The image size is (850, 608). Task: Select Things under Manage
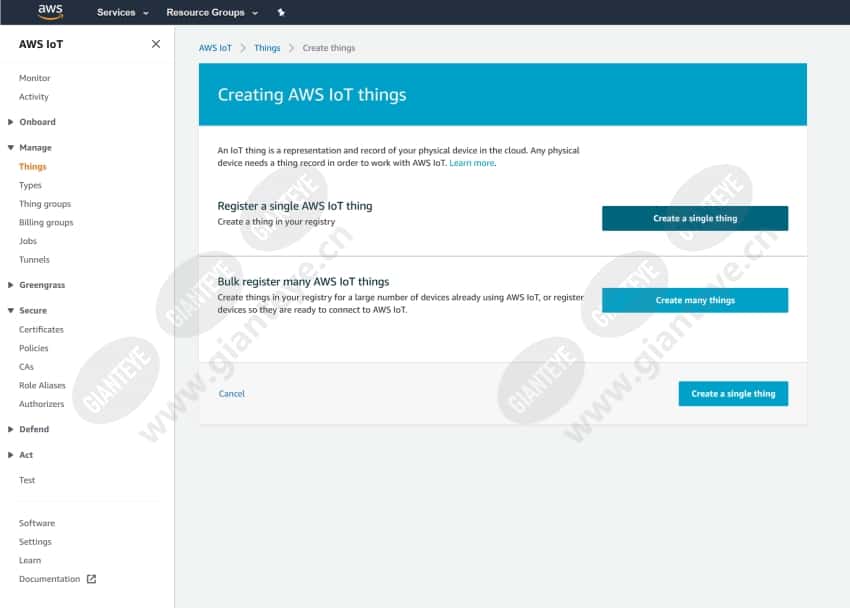(x=33, y=166)
